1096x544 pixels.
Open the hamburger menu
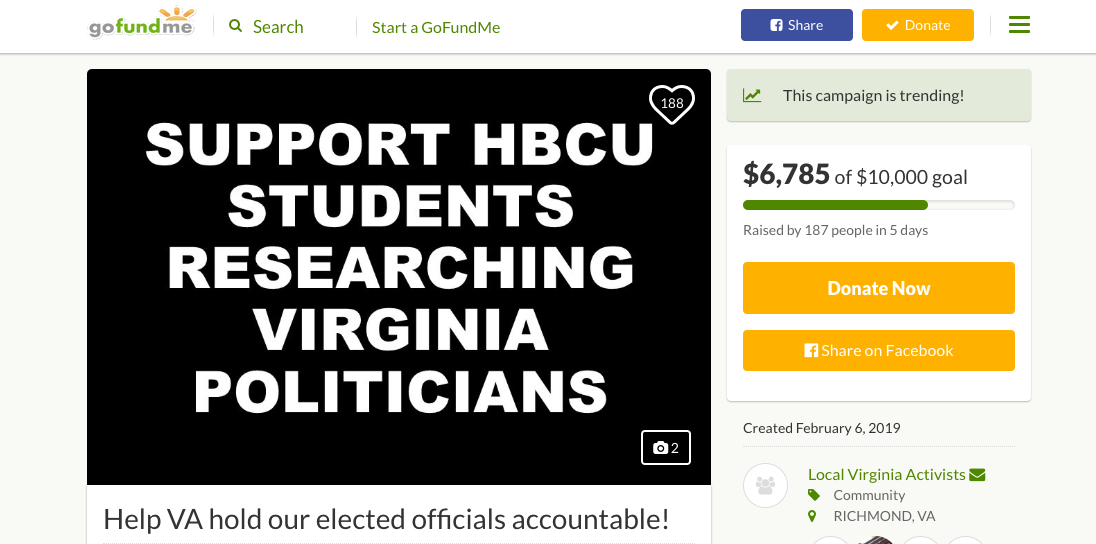coord(1019,25)
